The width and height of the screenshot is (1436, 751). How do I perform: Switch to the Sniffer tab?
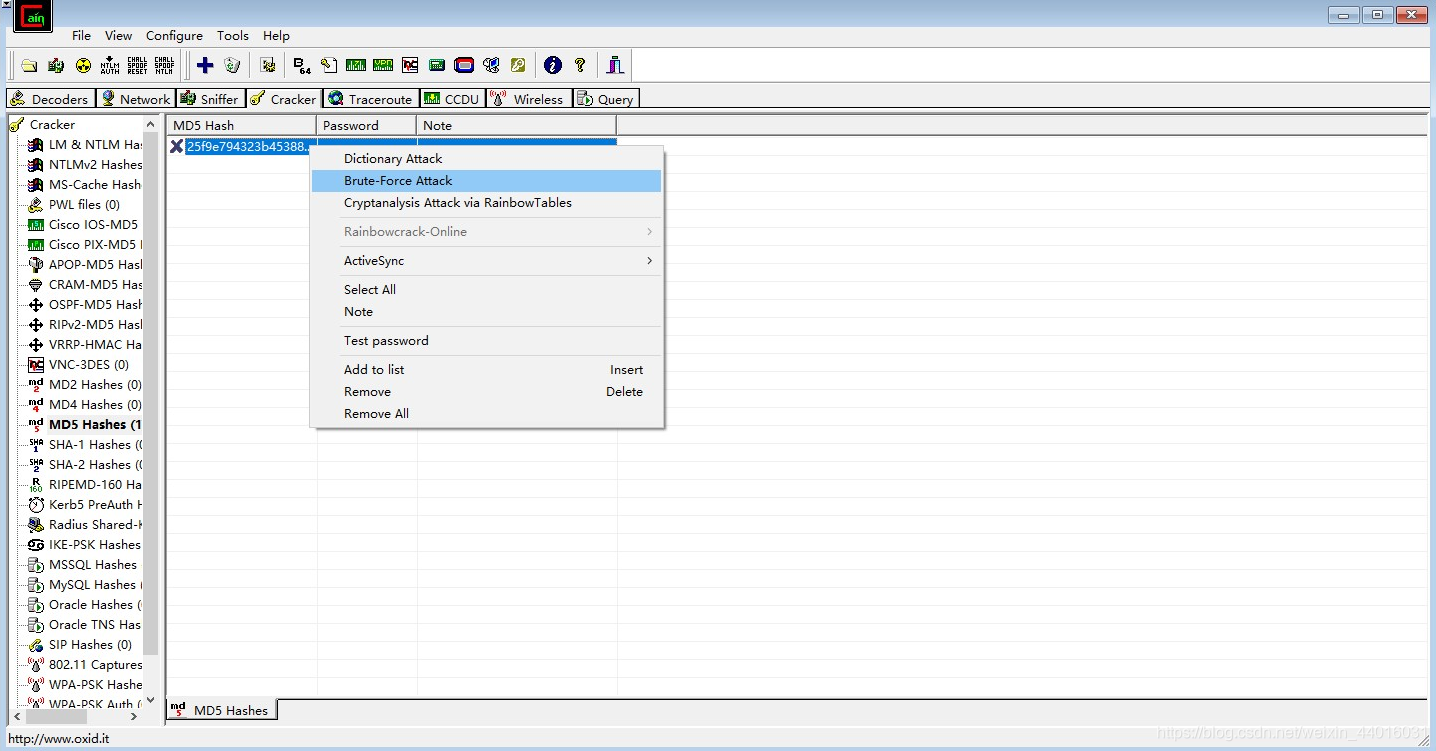click(x=210, y=99)
